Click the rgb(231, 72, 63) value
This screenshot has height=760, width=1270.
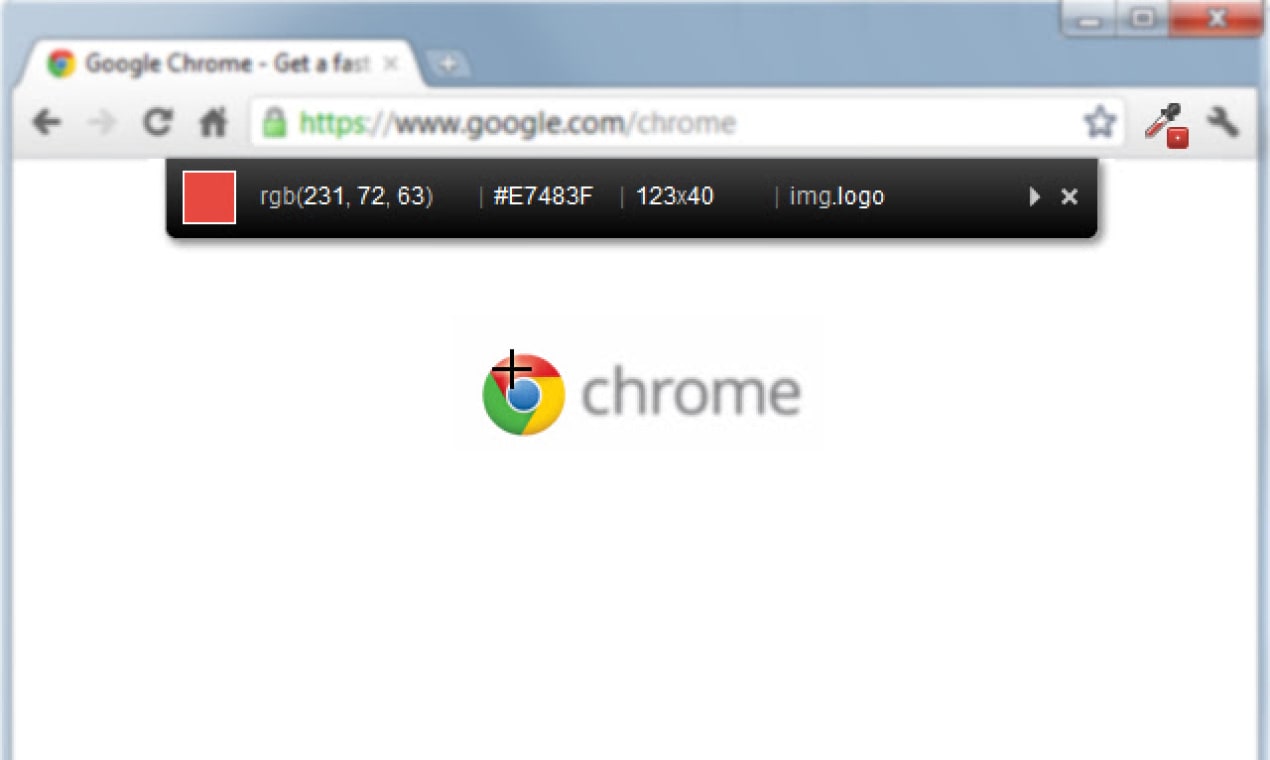tap(346, 197)
